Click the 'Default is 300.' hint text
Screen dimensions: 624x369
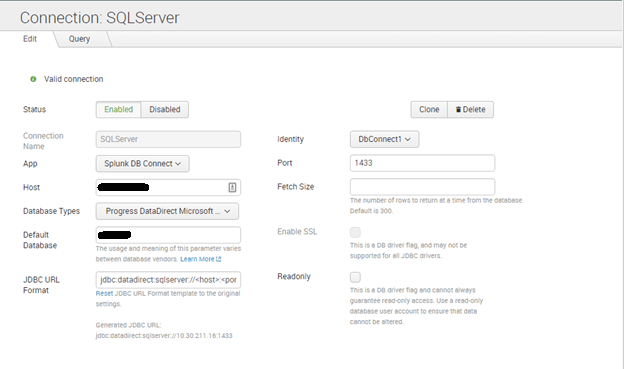371,211
